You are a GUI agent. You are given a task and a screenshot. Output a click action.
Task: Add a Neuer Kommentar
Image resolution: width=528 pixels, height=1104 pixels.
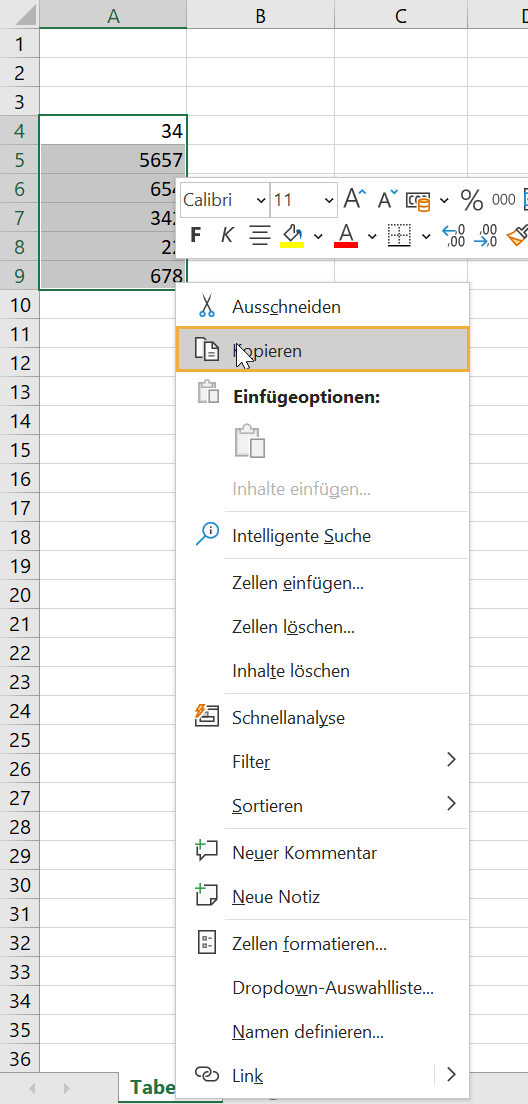click(x=322, y=853)
